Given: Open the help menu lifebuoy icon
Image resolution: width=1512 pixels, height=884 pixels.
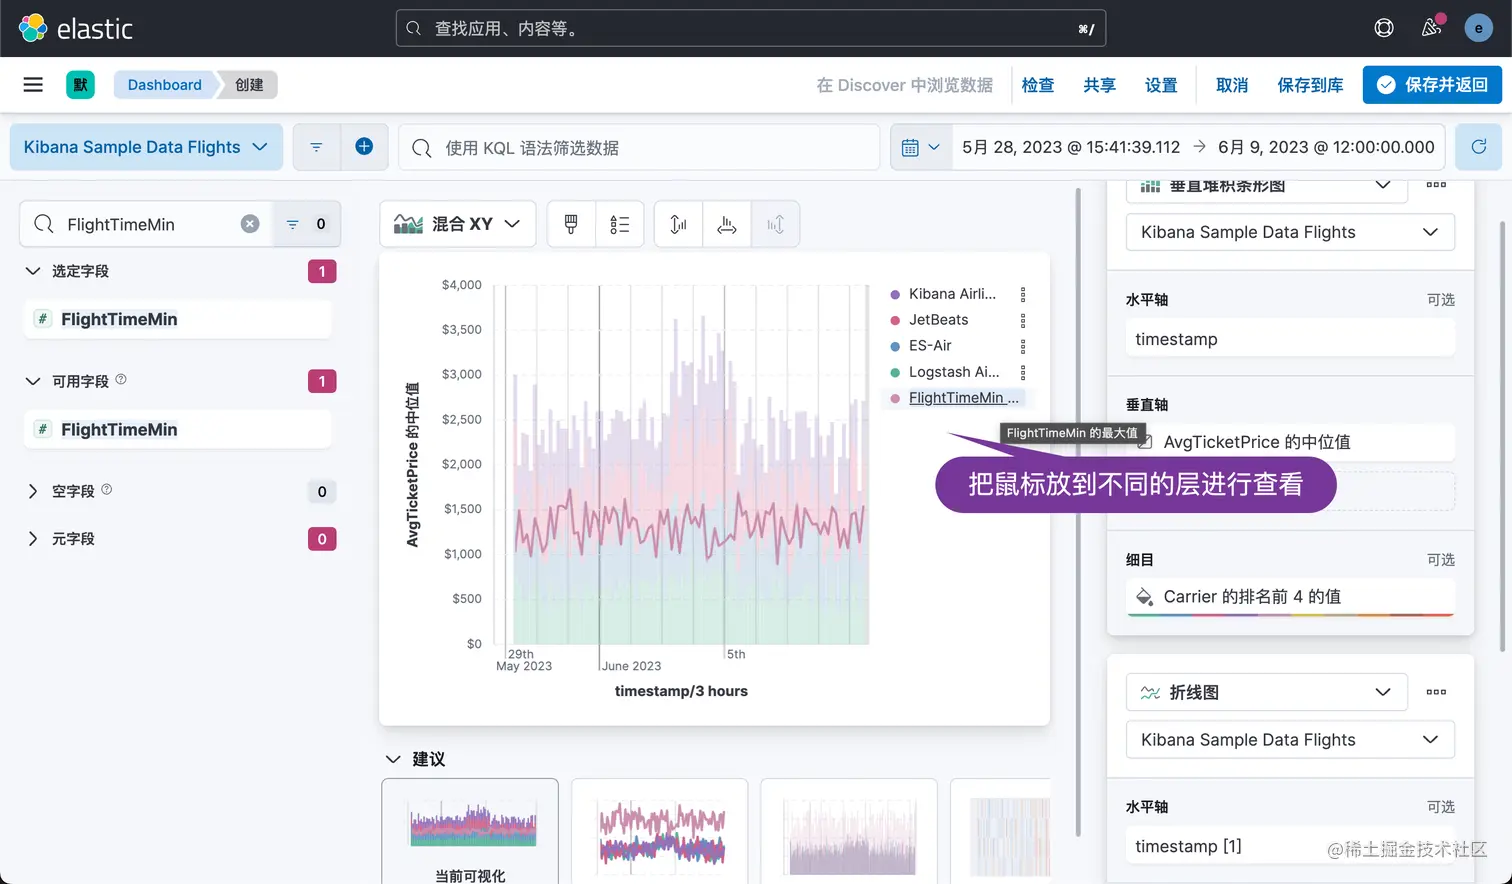Looking at the screenshot, I should (x=1384, y=28).
